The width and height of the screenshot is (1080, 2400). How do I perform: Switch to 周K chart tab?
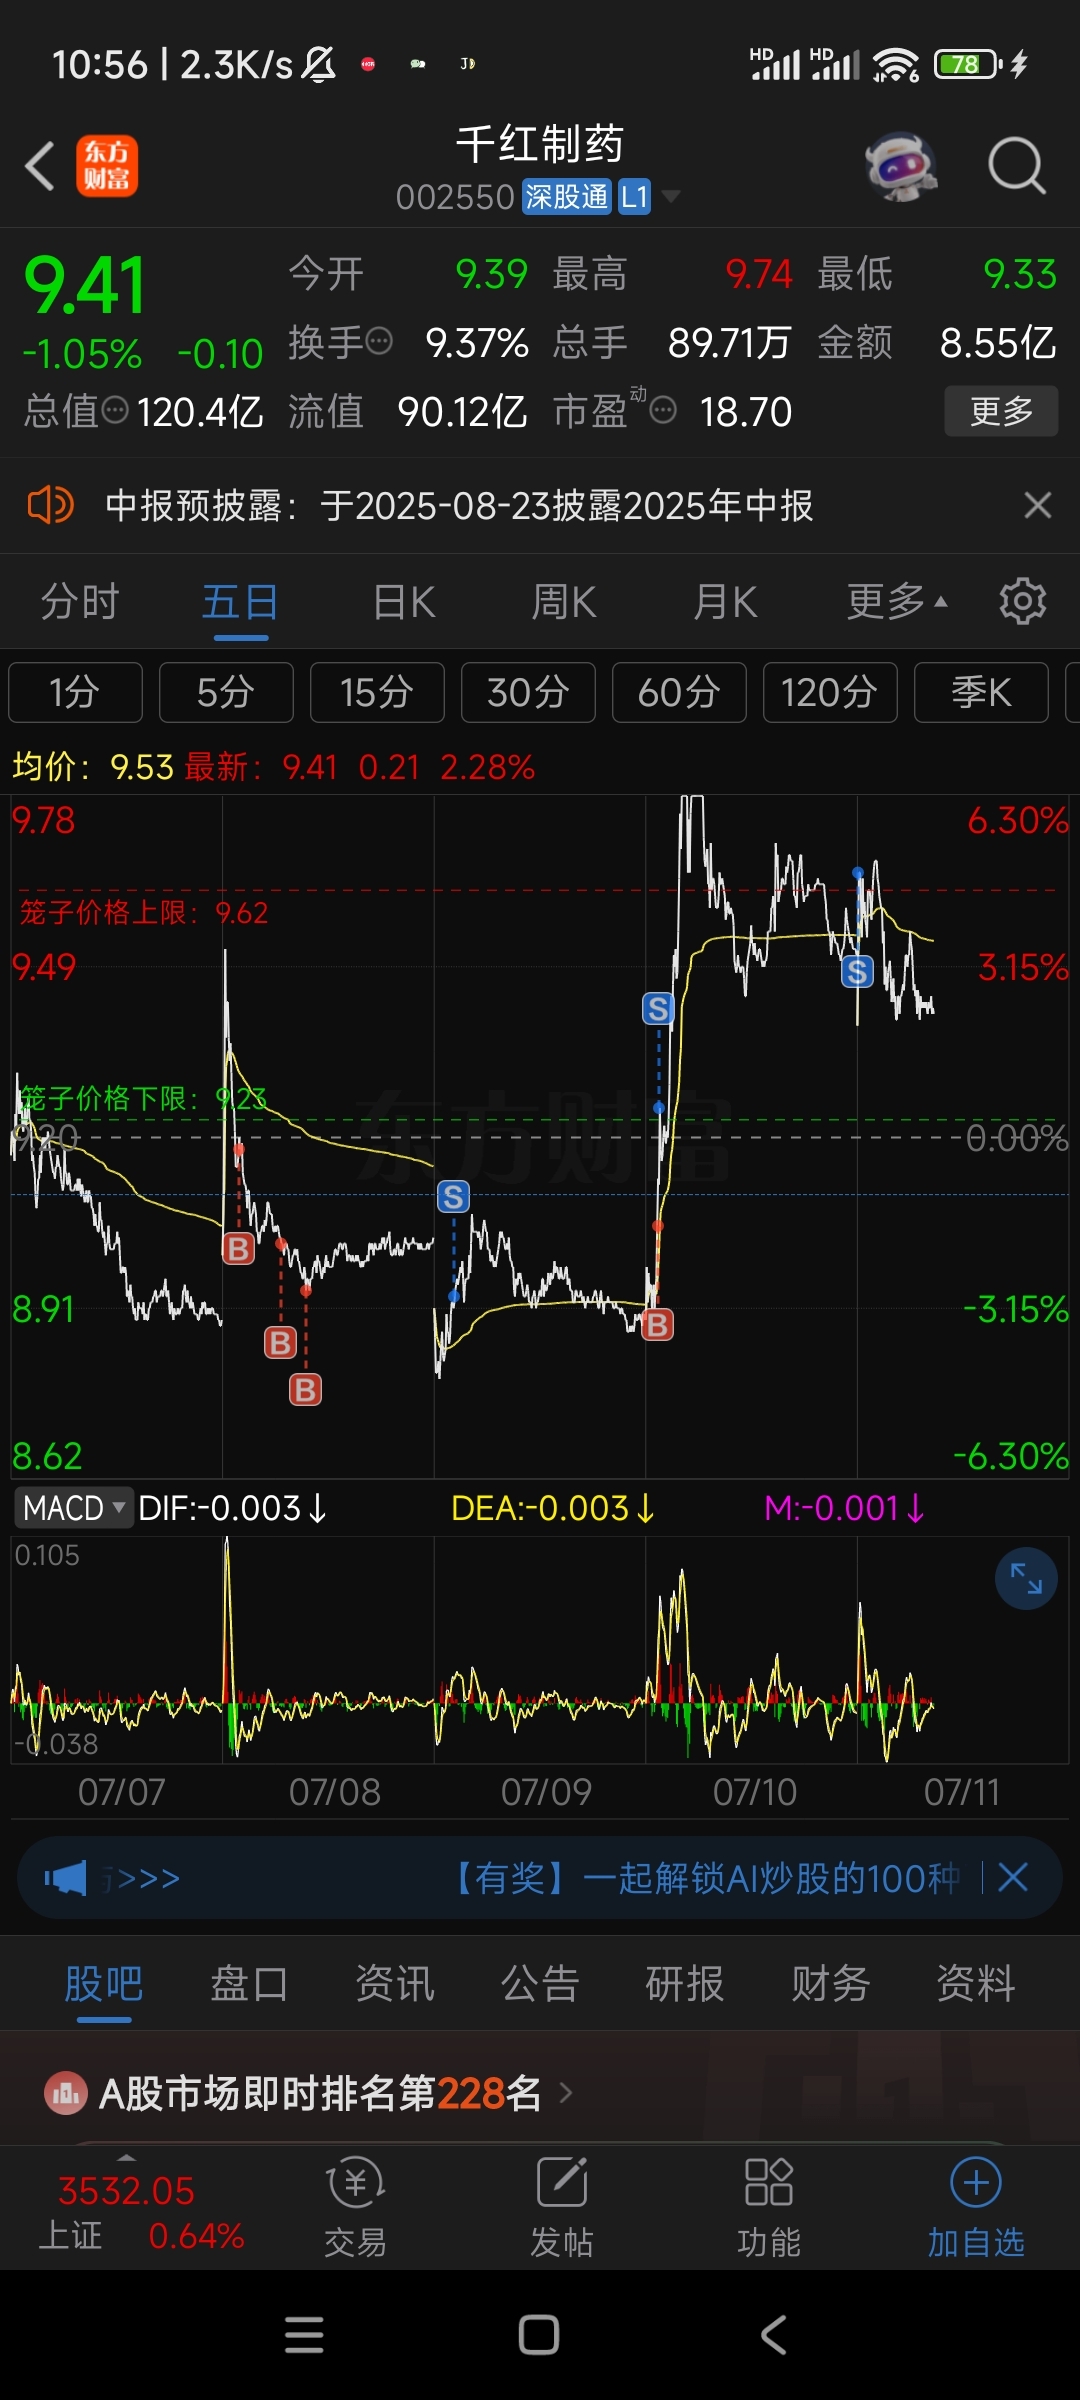click(564, 602)
